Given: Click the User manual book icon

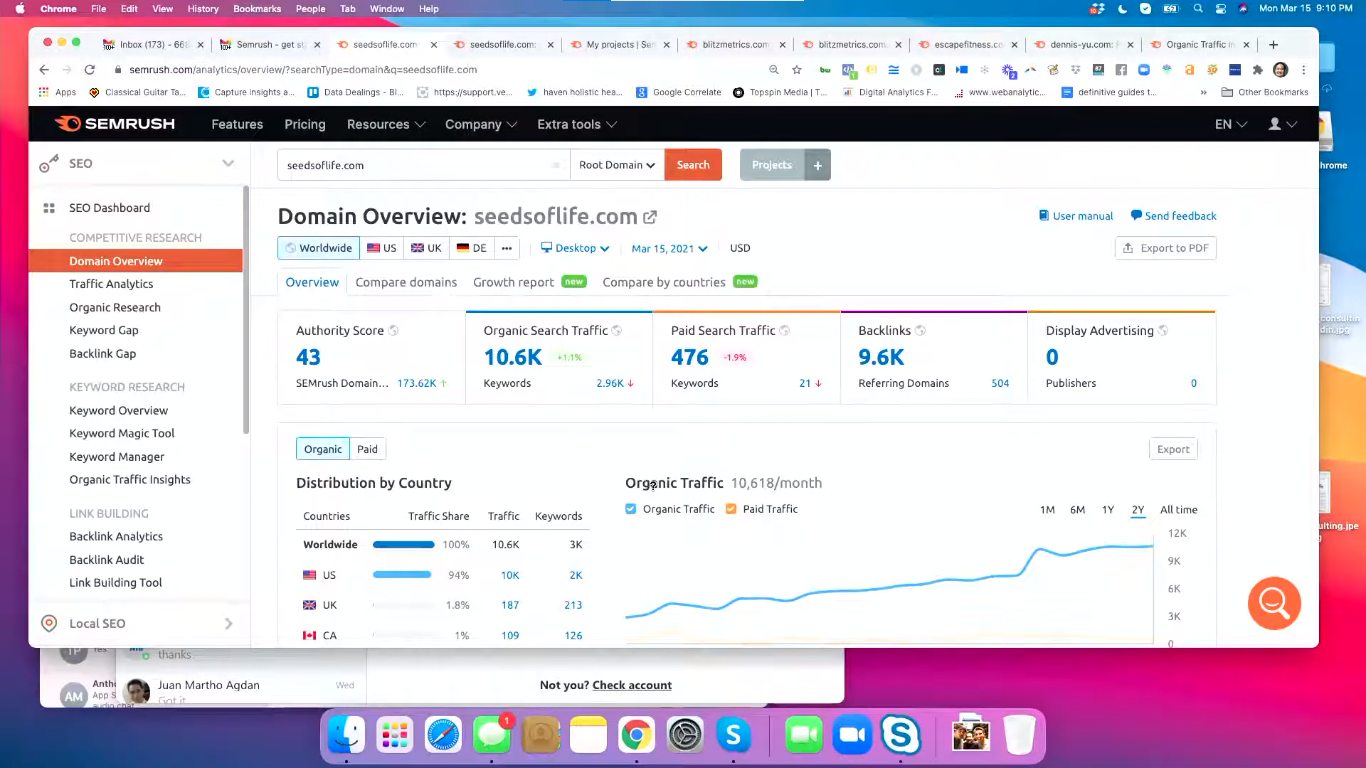Looking at the screenshot, I should (1045, 215).
